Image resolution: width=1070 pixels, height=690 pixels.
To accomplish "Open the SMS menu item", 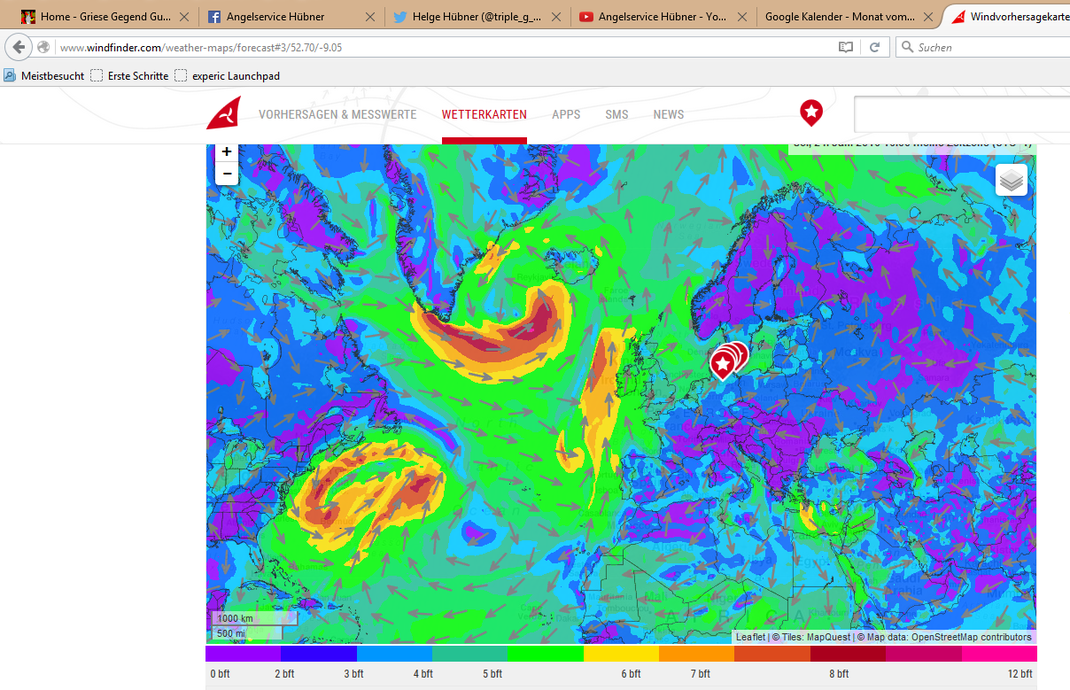I will pos(616,115).
